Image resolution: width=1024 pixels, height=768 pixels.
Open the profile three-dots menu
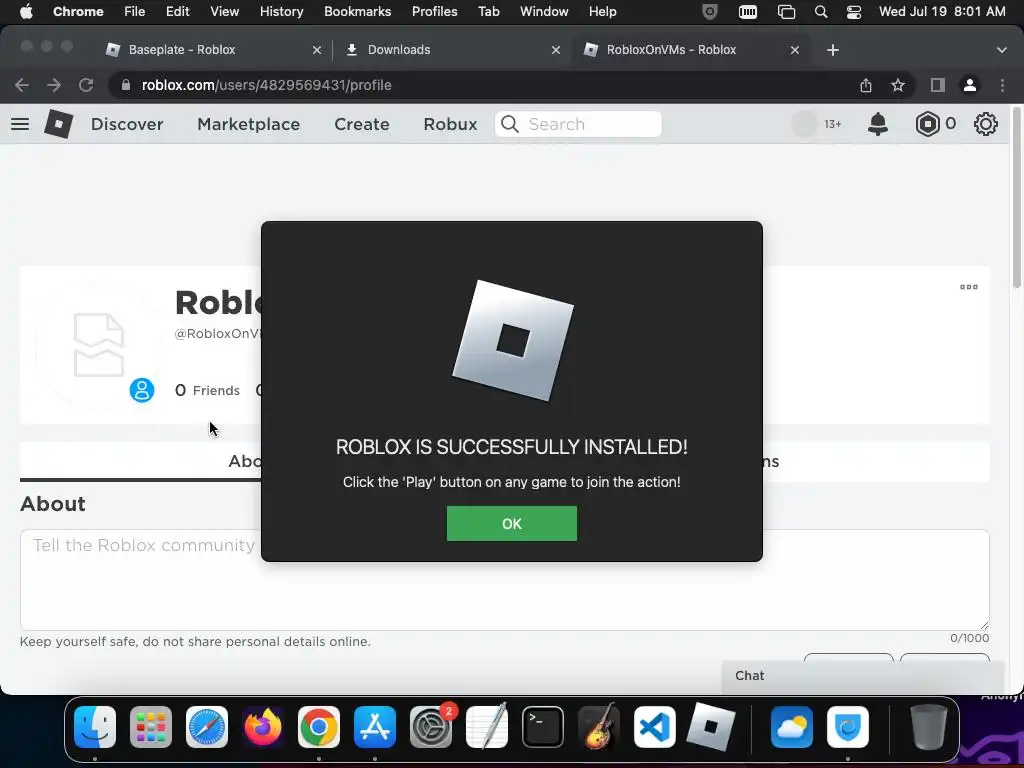(x=968, y=287)
